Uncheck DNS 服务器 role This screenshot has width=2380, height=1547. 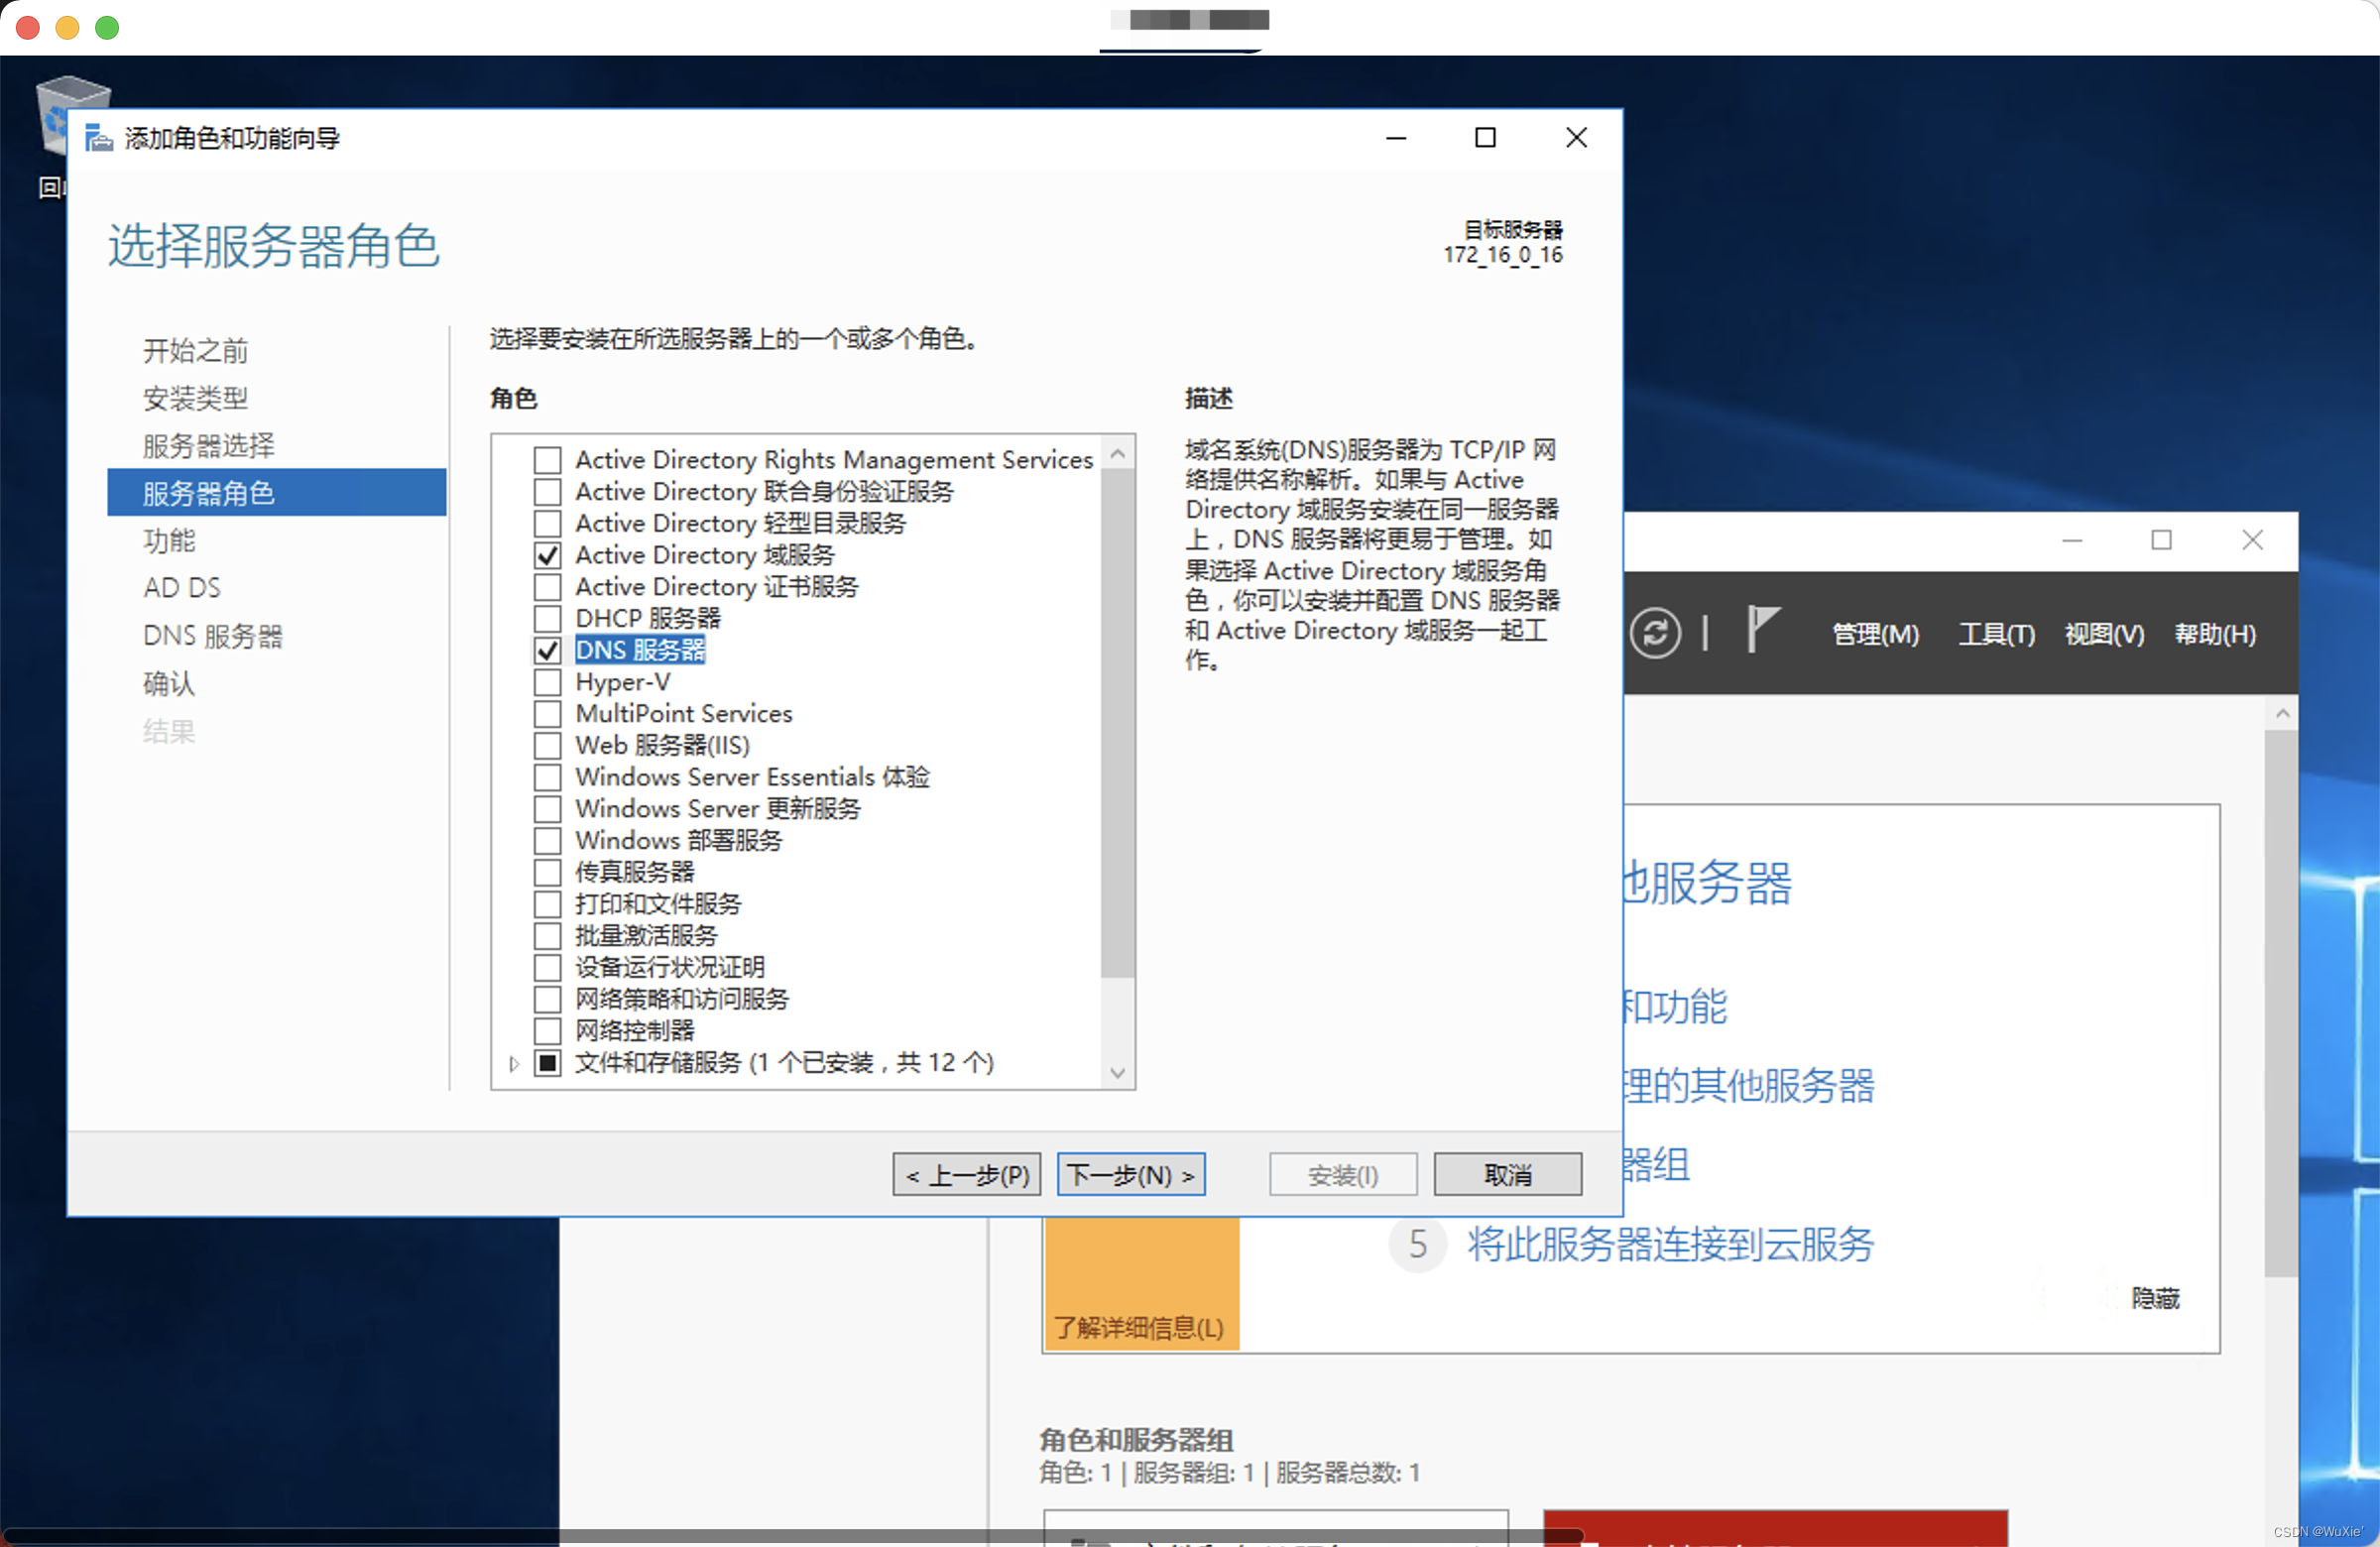(547, 650)
